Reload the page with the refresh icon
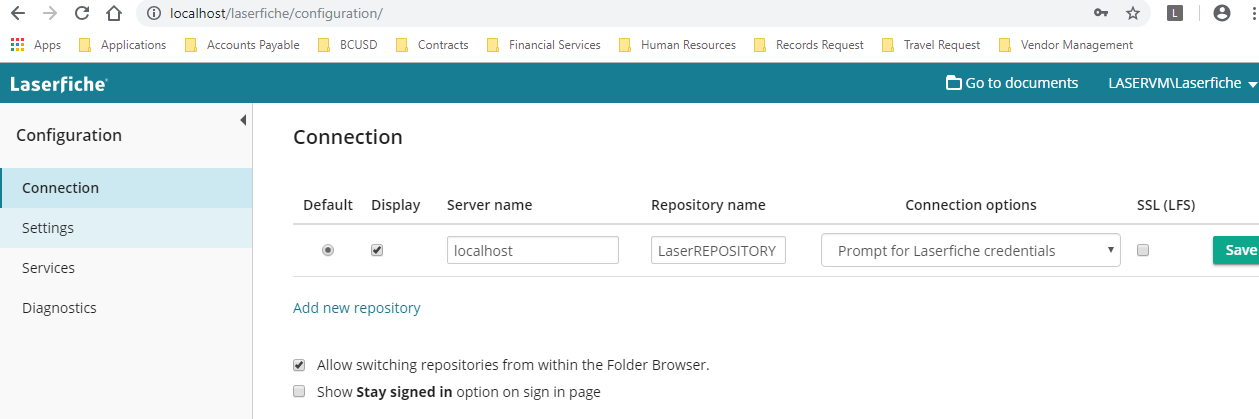 pyautogui.click(x=82, y=14)
